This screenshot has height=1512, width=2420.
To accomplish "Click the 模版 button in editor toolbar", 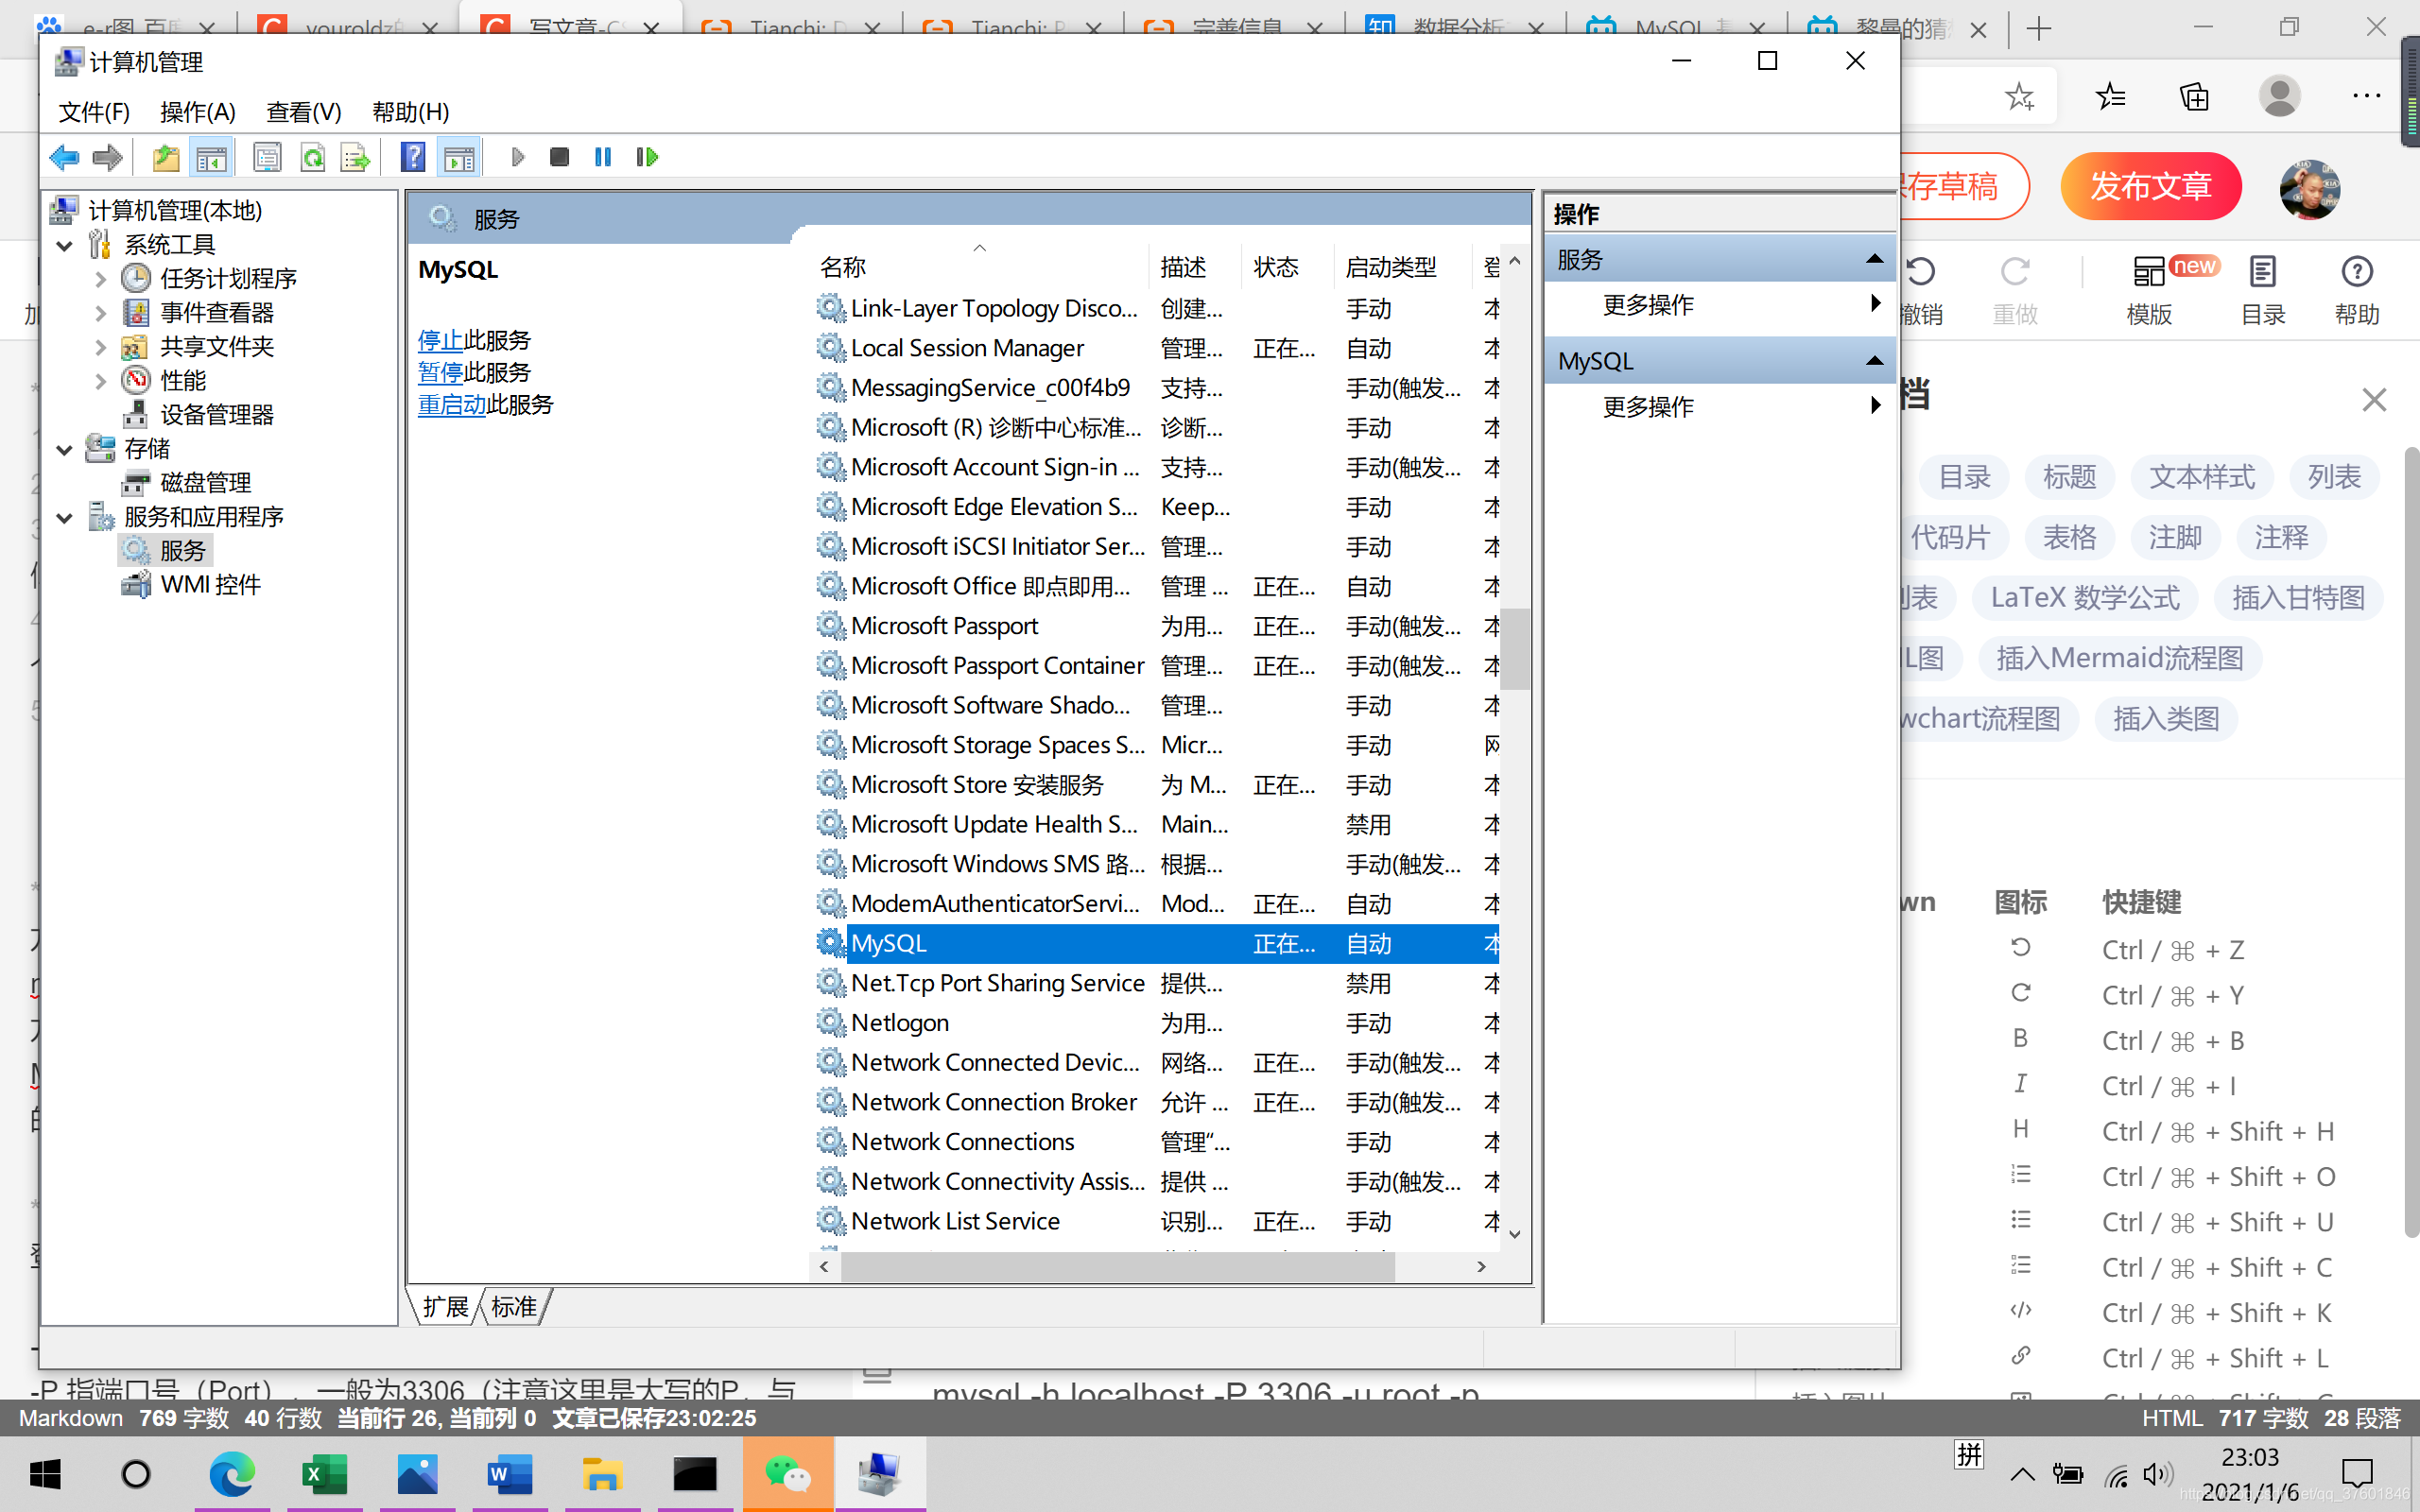I will tap(2149, 290).
